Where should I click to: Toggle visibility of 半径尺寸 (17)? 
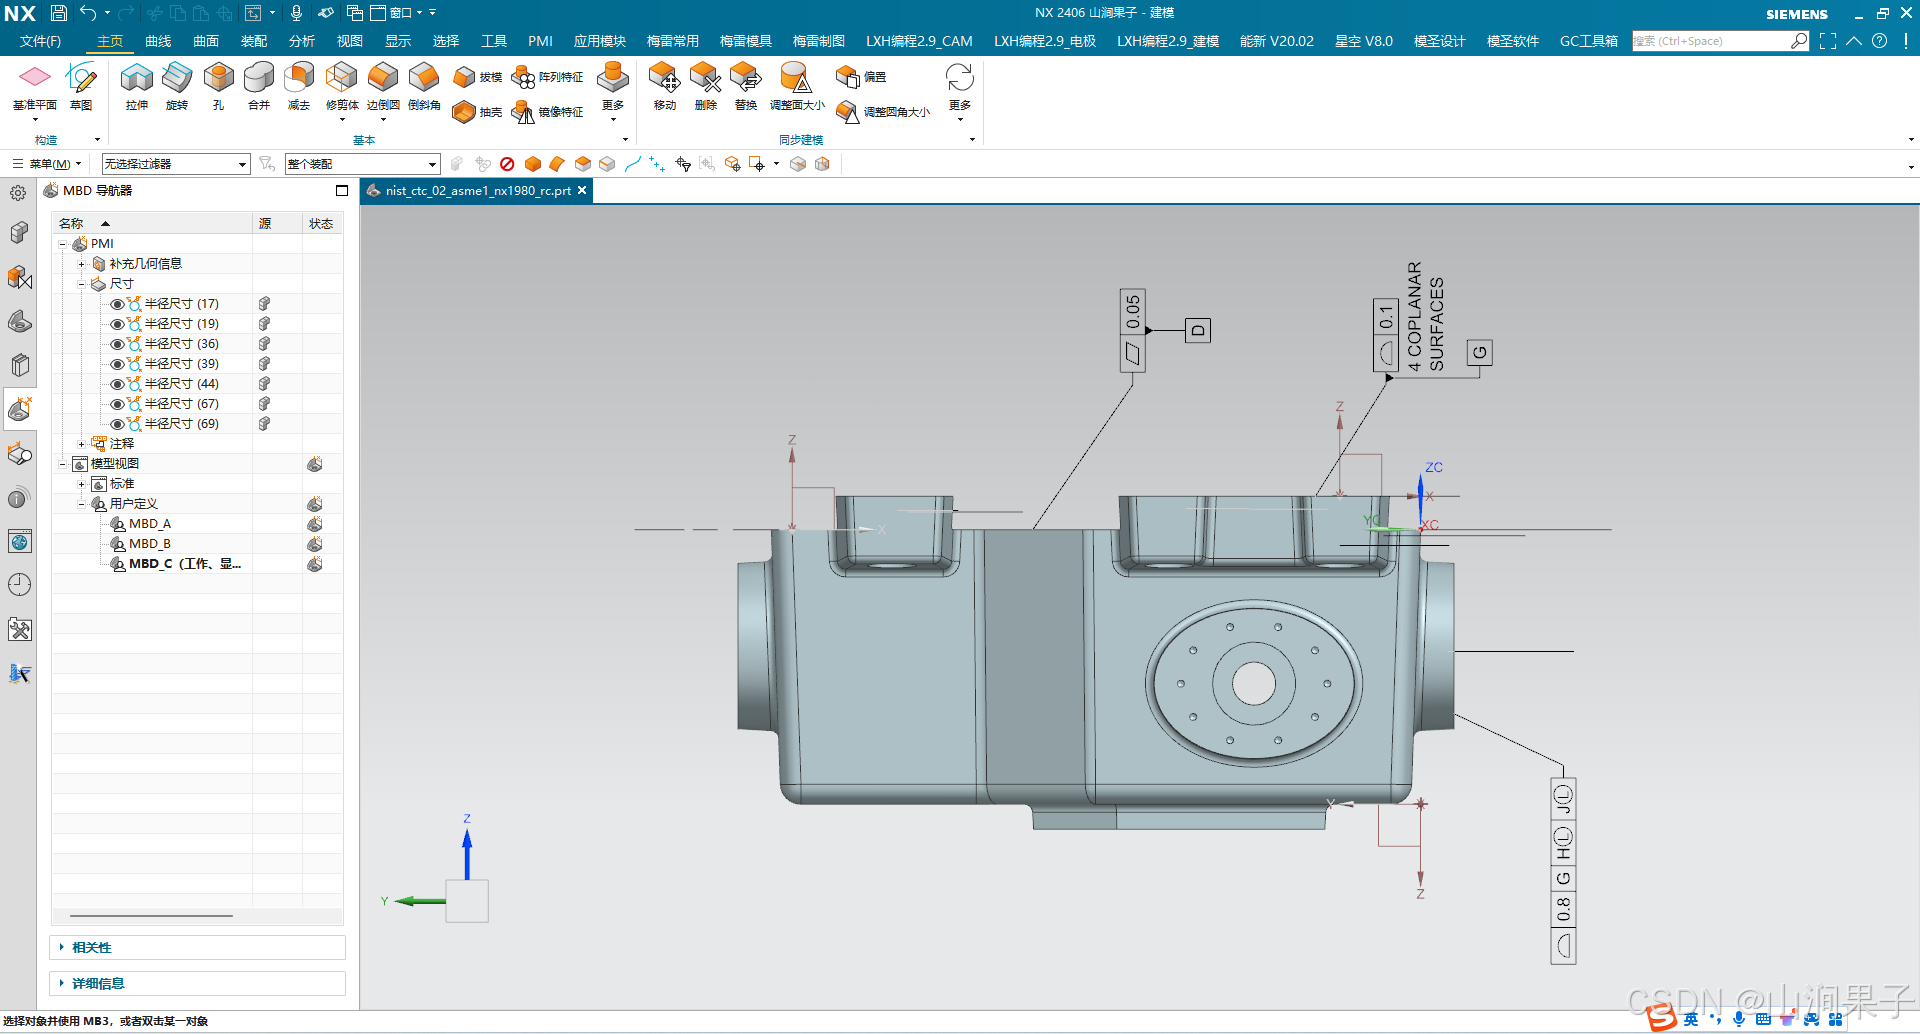pyautogui.click(x=117, y=304)
